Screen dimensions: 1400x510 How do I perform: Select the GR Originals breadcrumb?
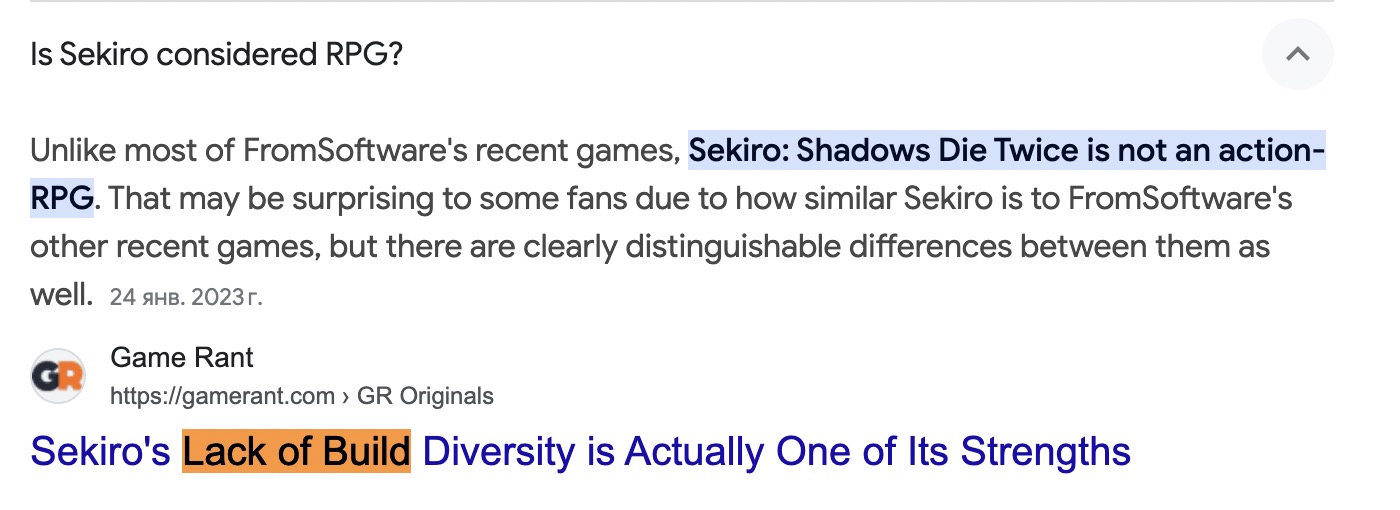click(x=425, y=396)
